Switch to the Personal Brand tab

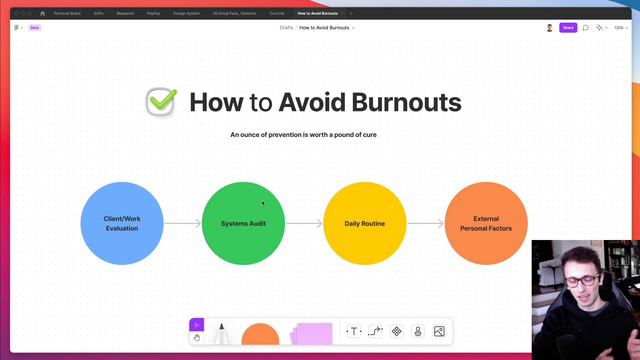point(67,13)
